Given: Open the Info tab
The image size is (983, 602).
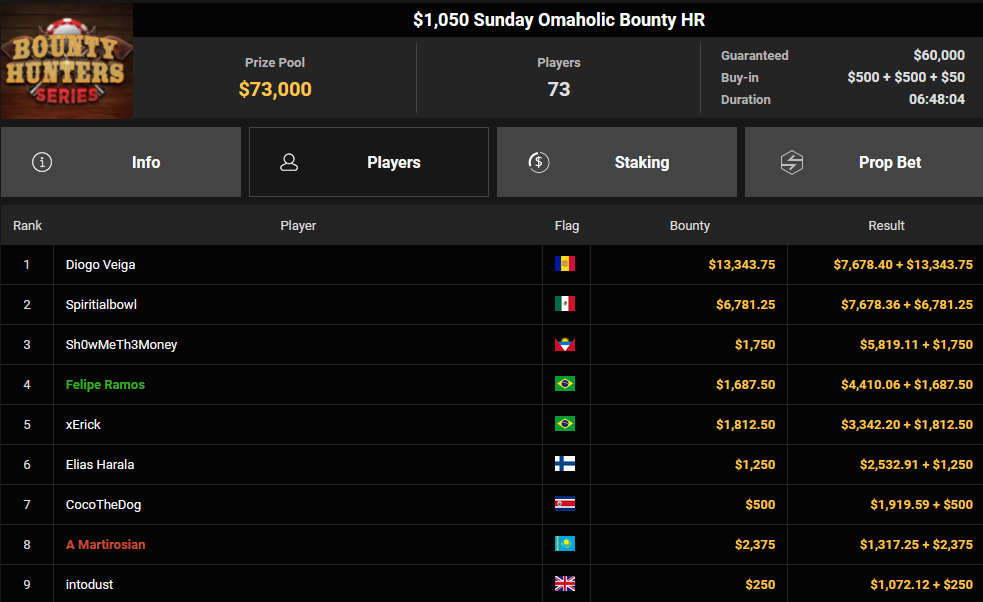Looking at the screenshot, I should click(121, 162).
